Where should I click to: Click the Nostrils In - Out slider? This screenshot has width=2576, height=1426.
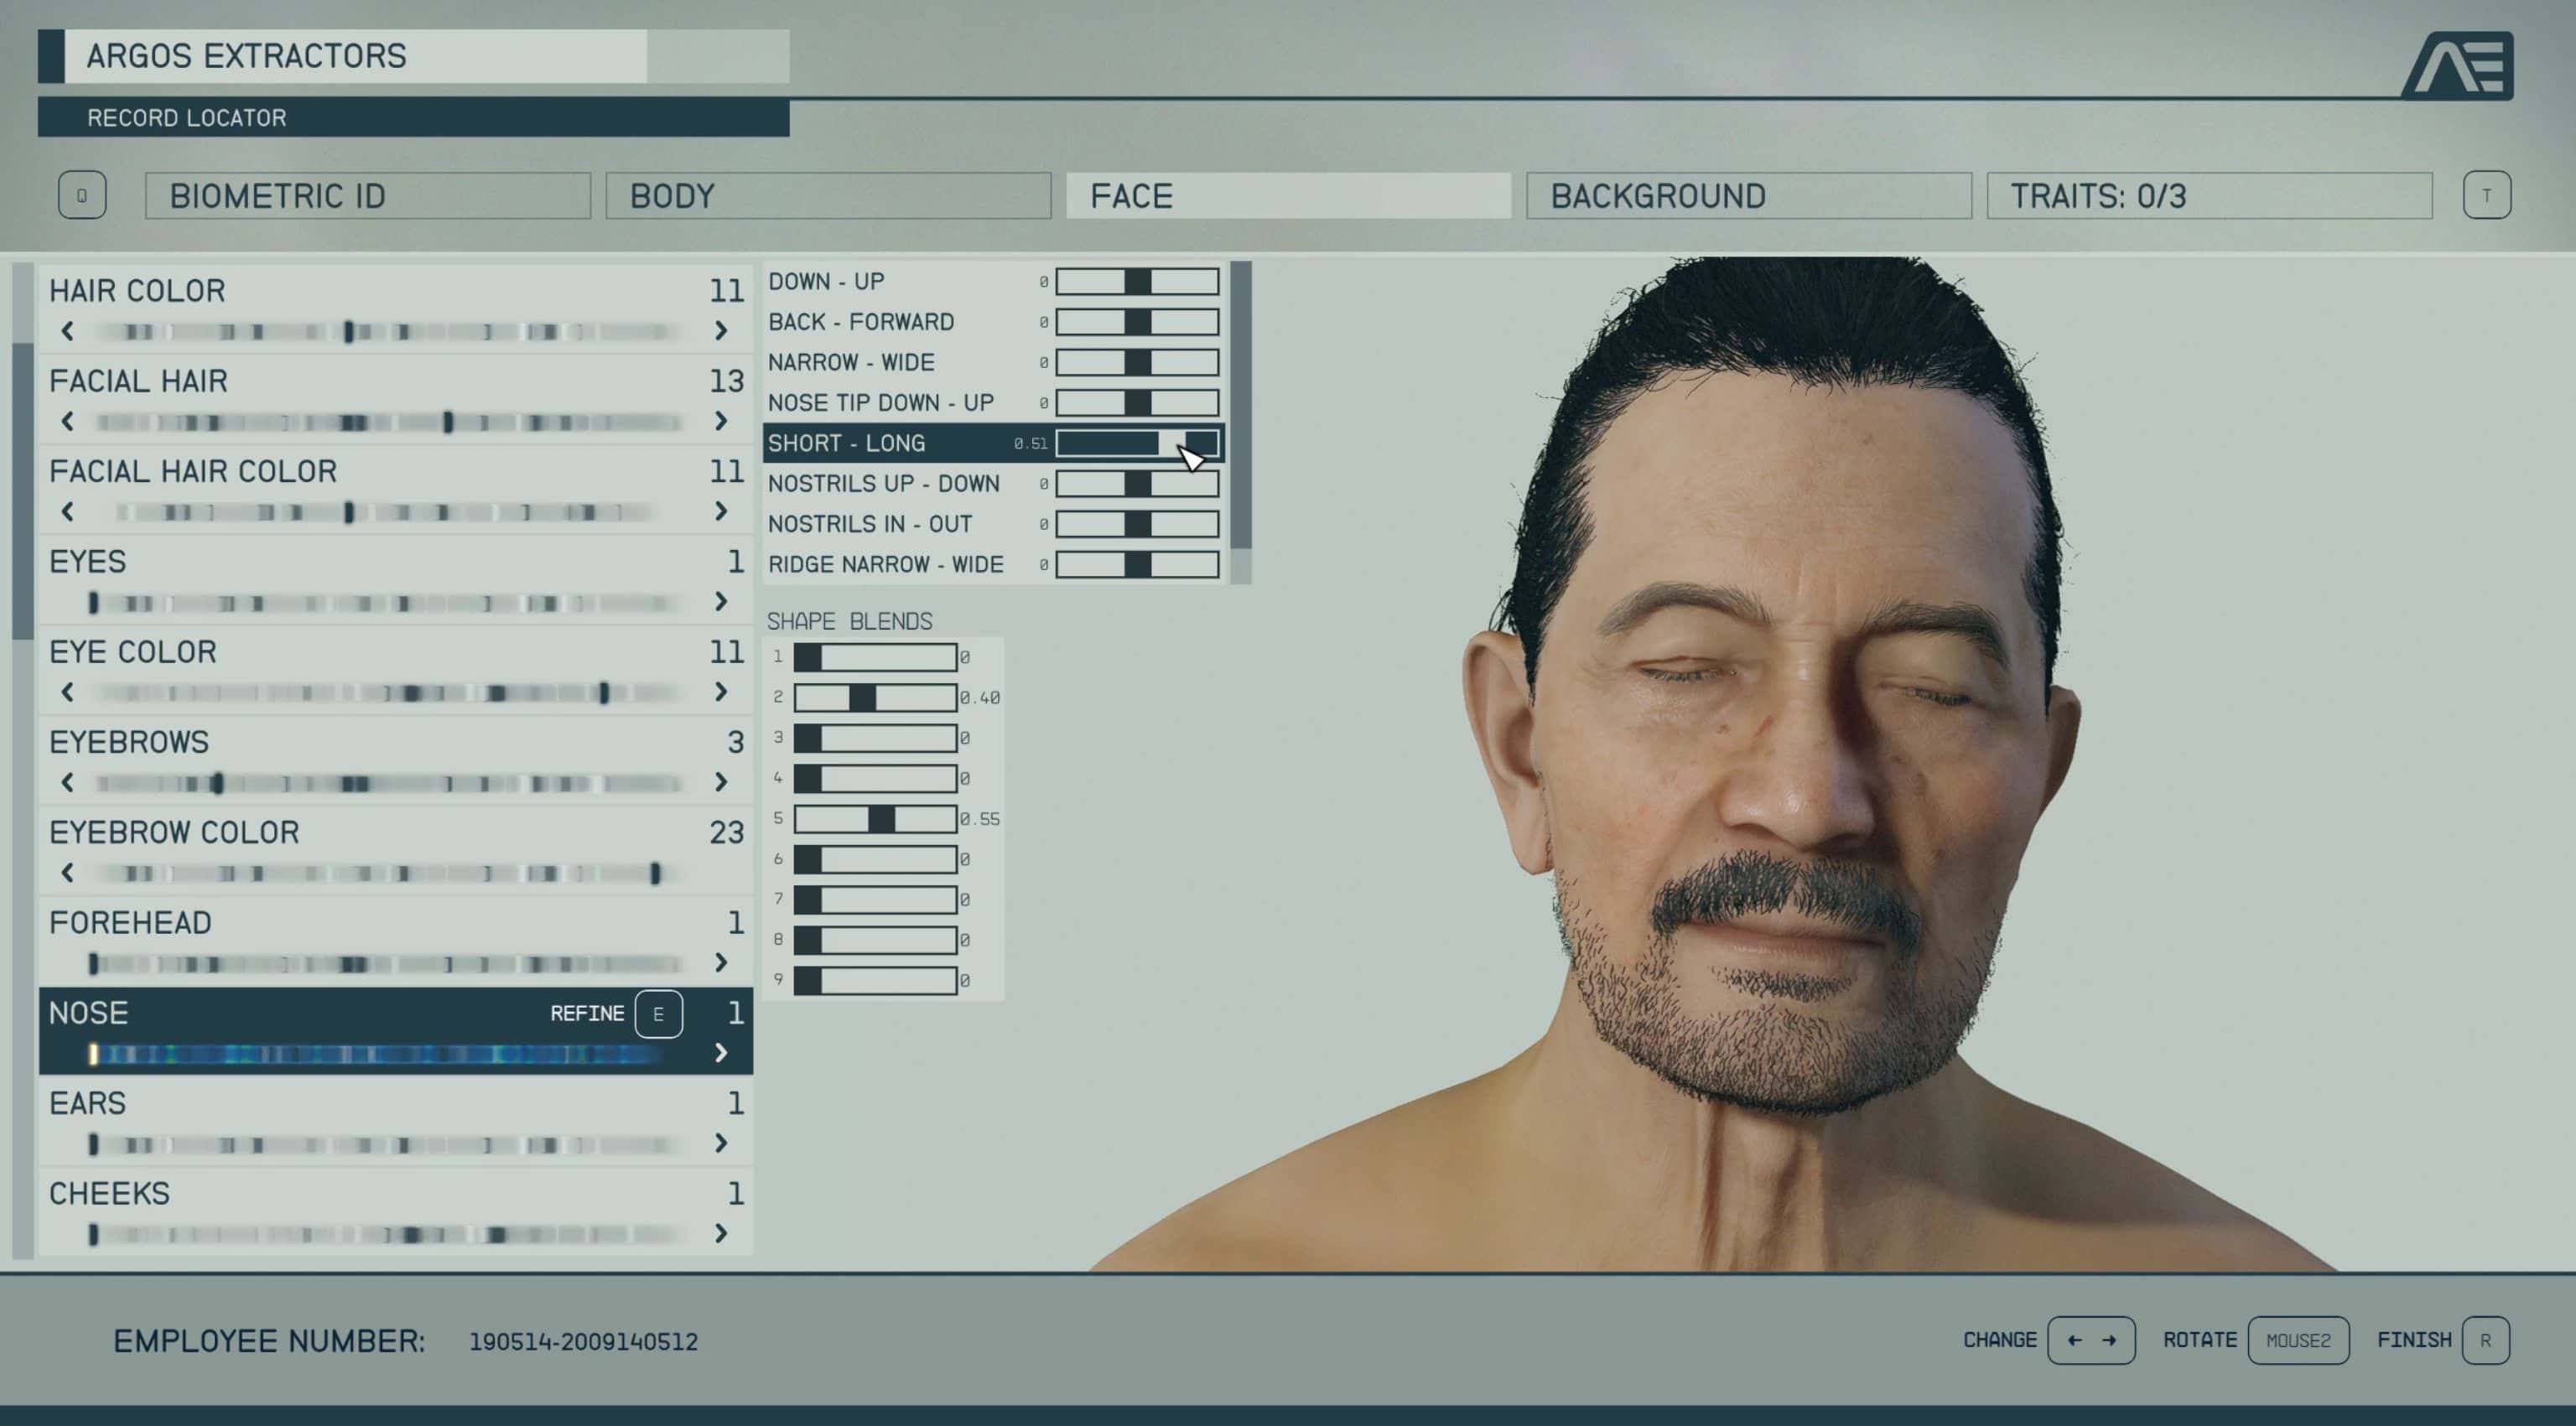coord(1137,524)
